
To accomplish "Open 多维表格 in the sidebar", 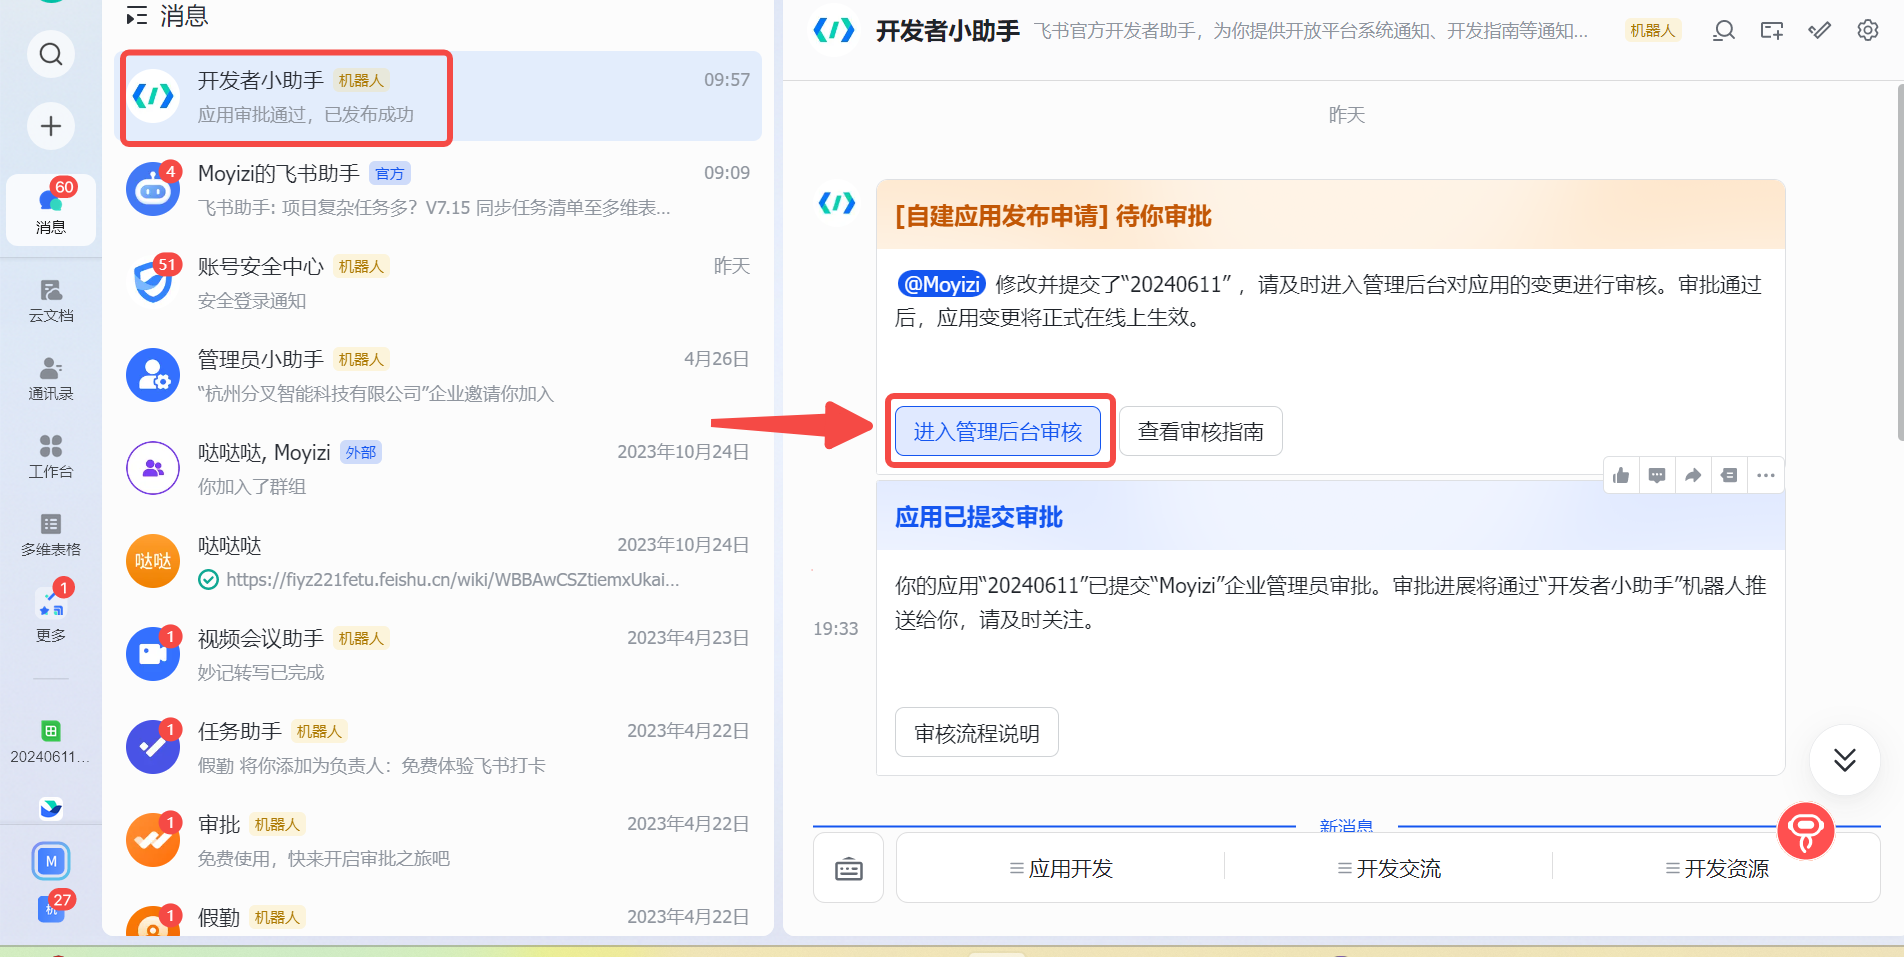I will (51, 534).
